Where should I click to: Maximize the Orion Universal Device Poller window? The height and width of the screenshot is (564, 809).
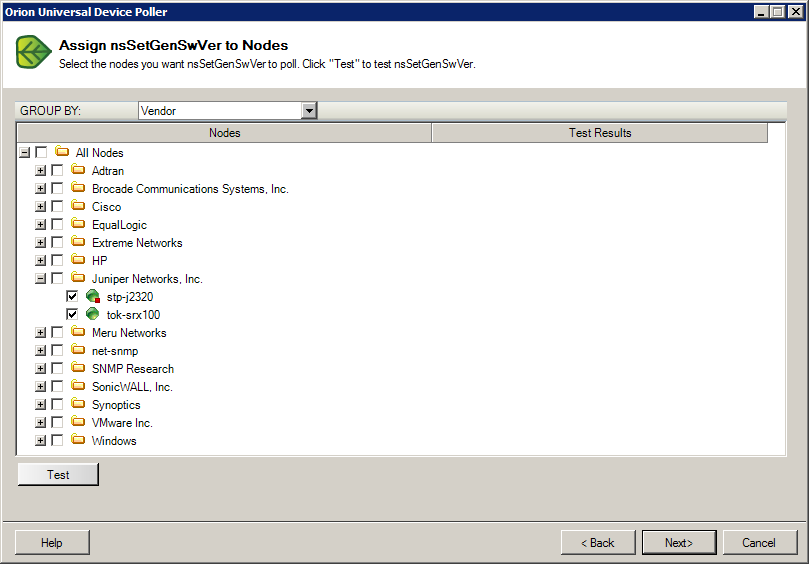[x=778, y=11]
